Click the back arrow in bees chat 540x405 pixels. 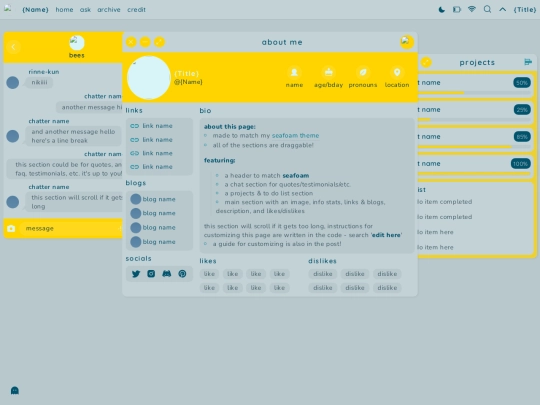coord(13,47)
